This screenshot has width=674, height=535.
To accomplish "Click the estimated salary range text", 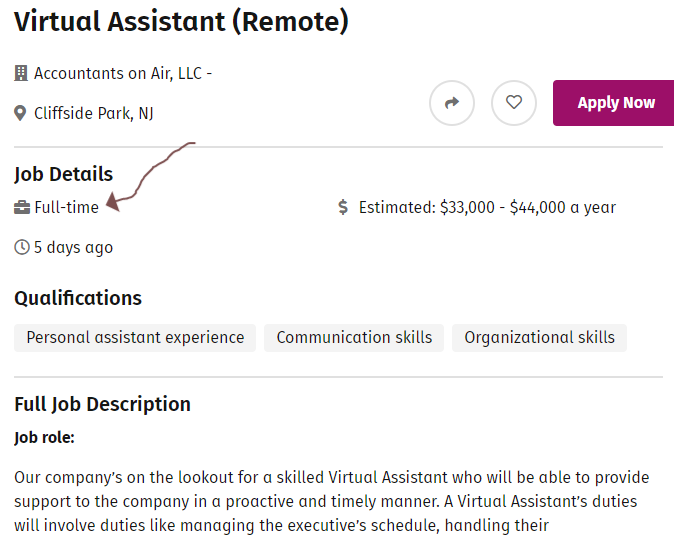I will coord(487,208).
